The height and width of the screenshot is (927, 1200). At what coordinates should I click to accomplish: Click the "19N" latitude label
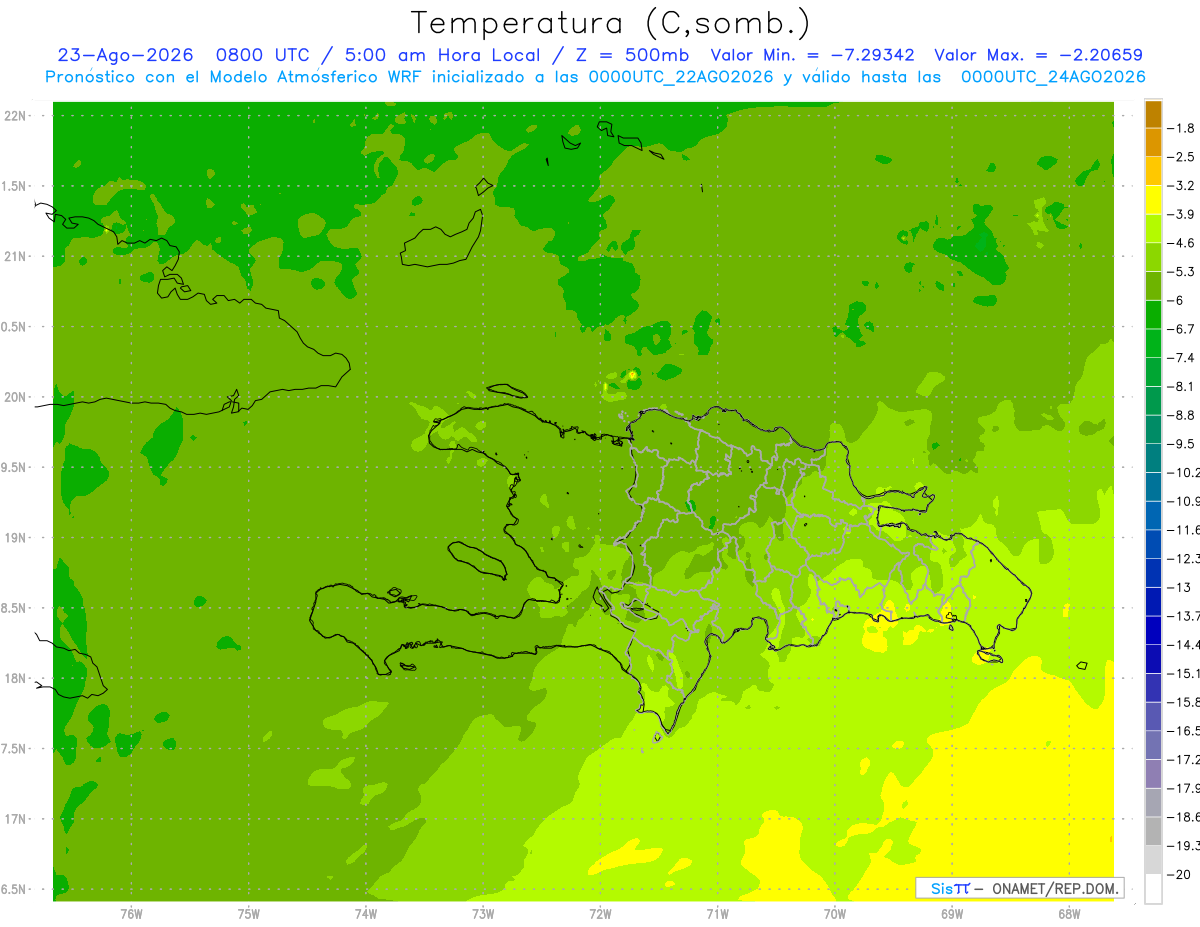click(16, 537)
